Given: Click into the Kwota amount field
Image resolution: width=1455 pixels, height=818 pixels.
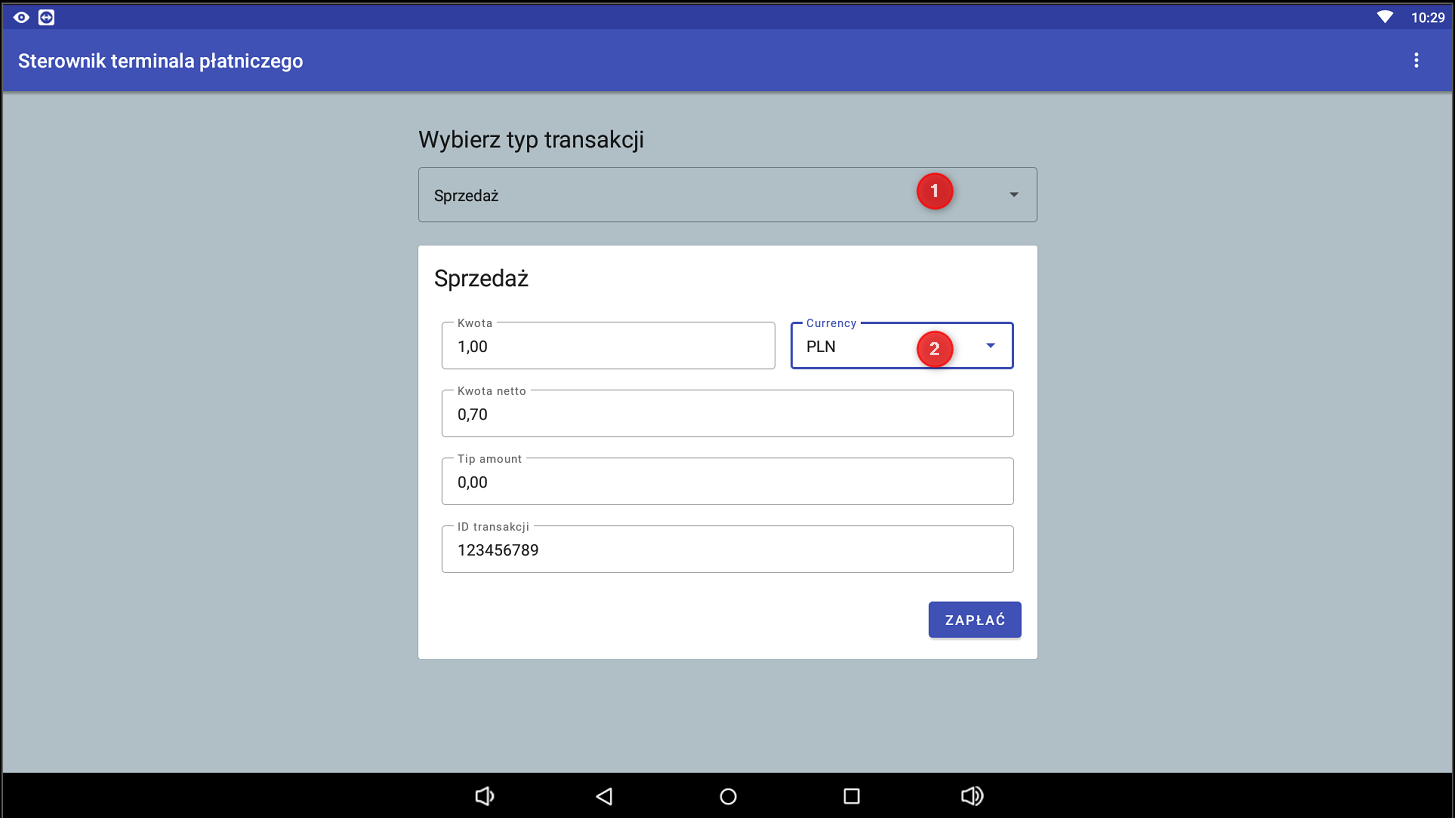Looking at the screenshot, I should pyautogui.click(x=607, y=346).
